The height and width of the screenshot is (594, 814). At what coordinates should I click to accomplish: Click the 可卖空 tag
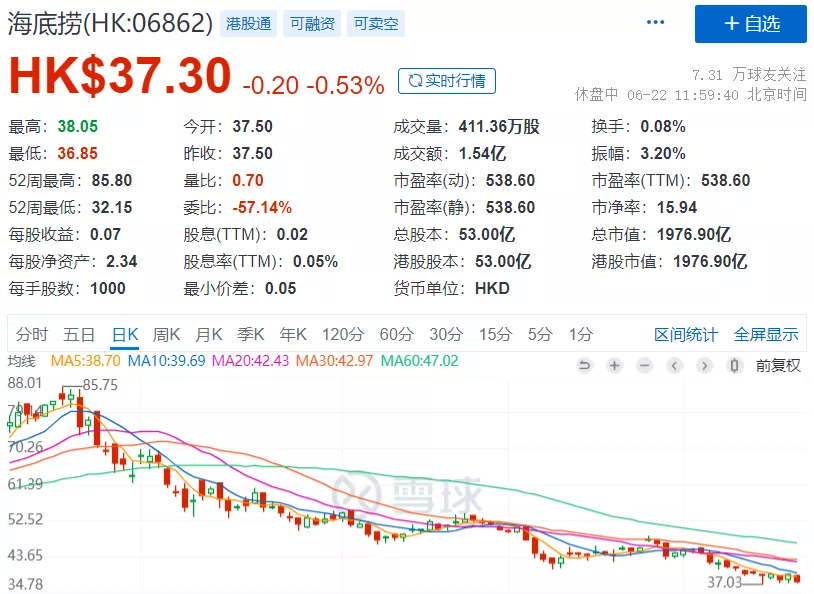click(x=376, y=24)
